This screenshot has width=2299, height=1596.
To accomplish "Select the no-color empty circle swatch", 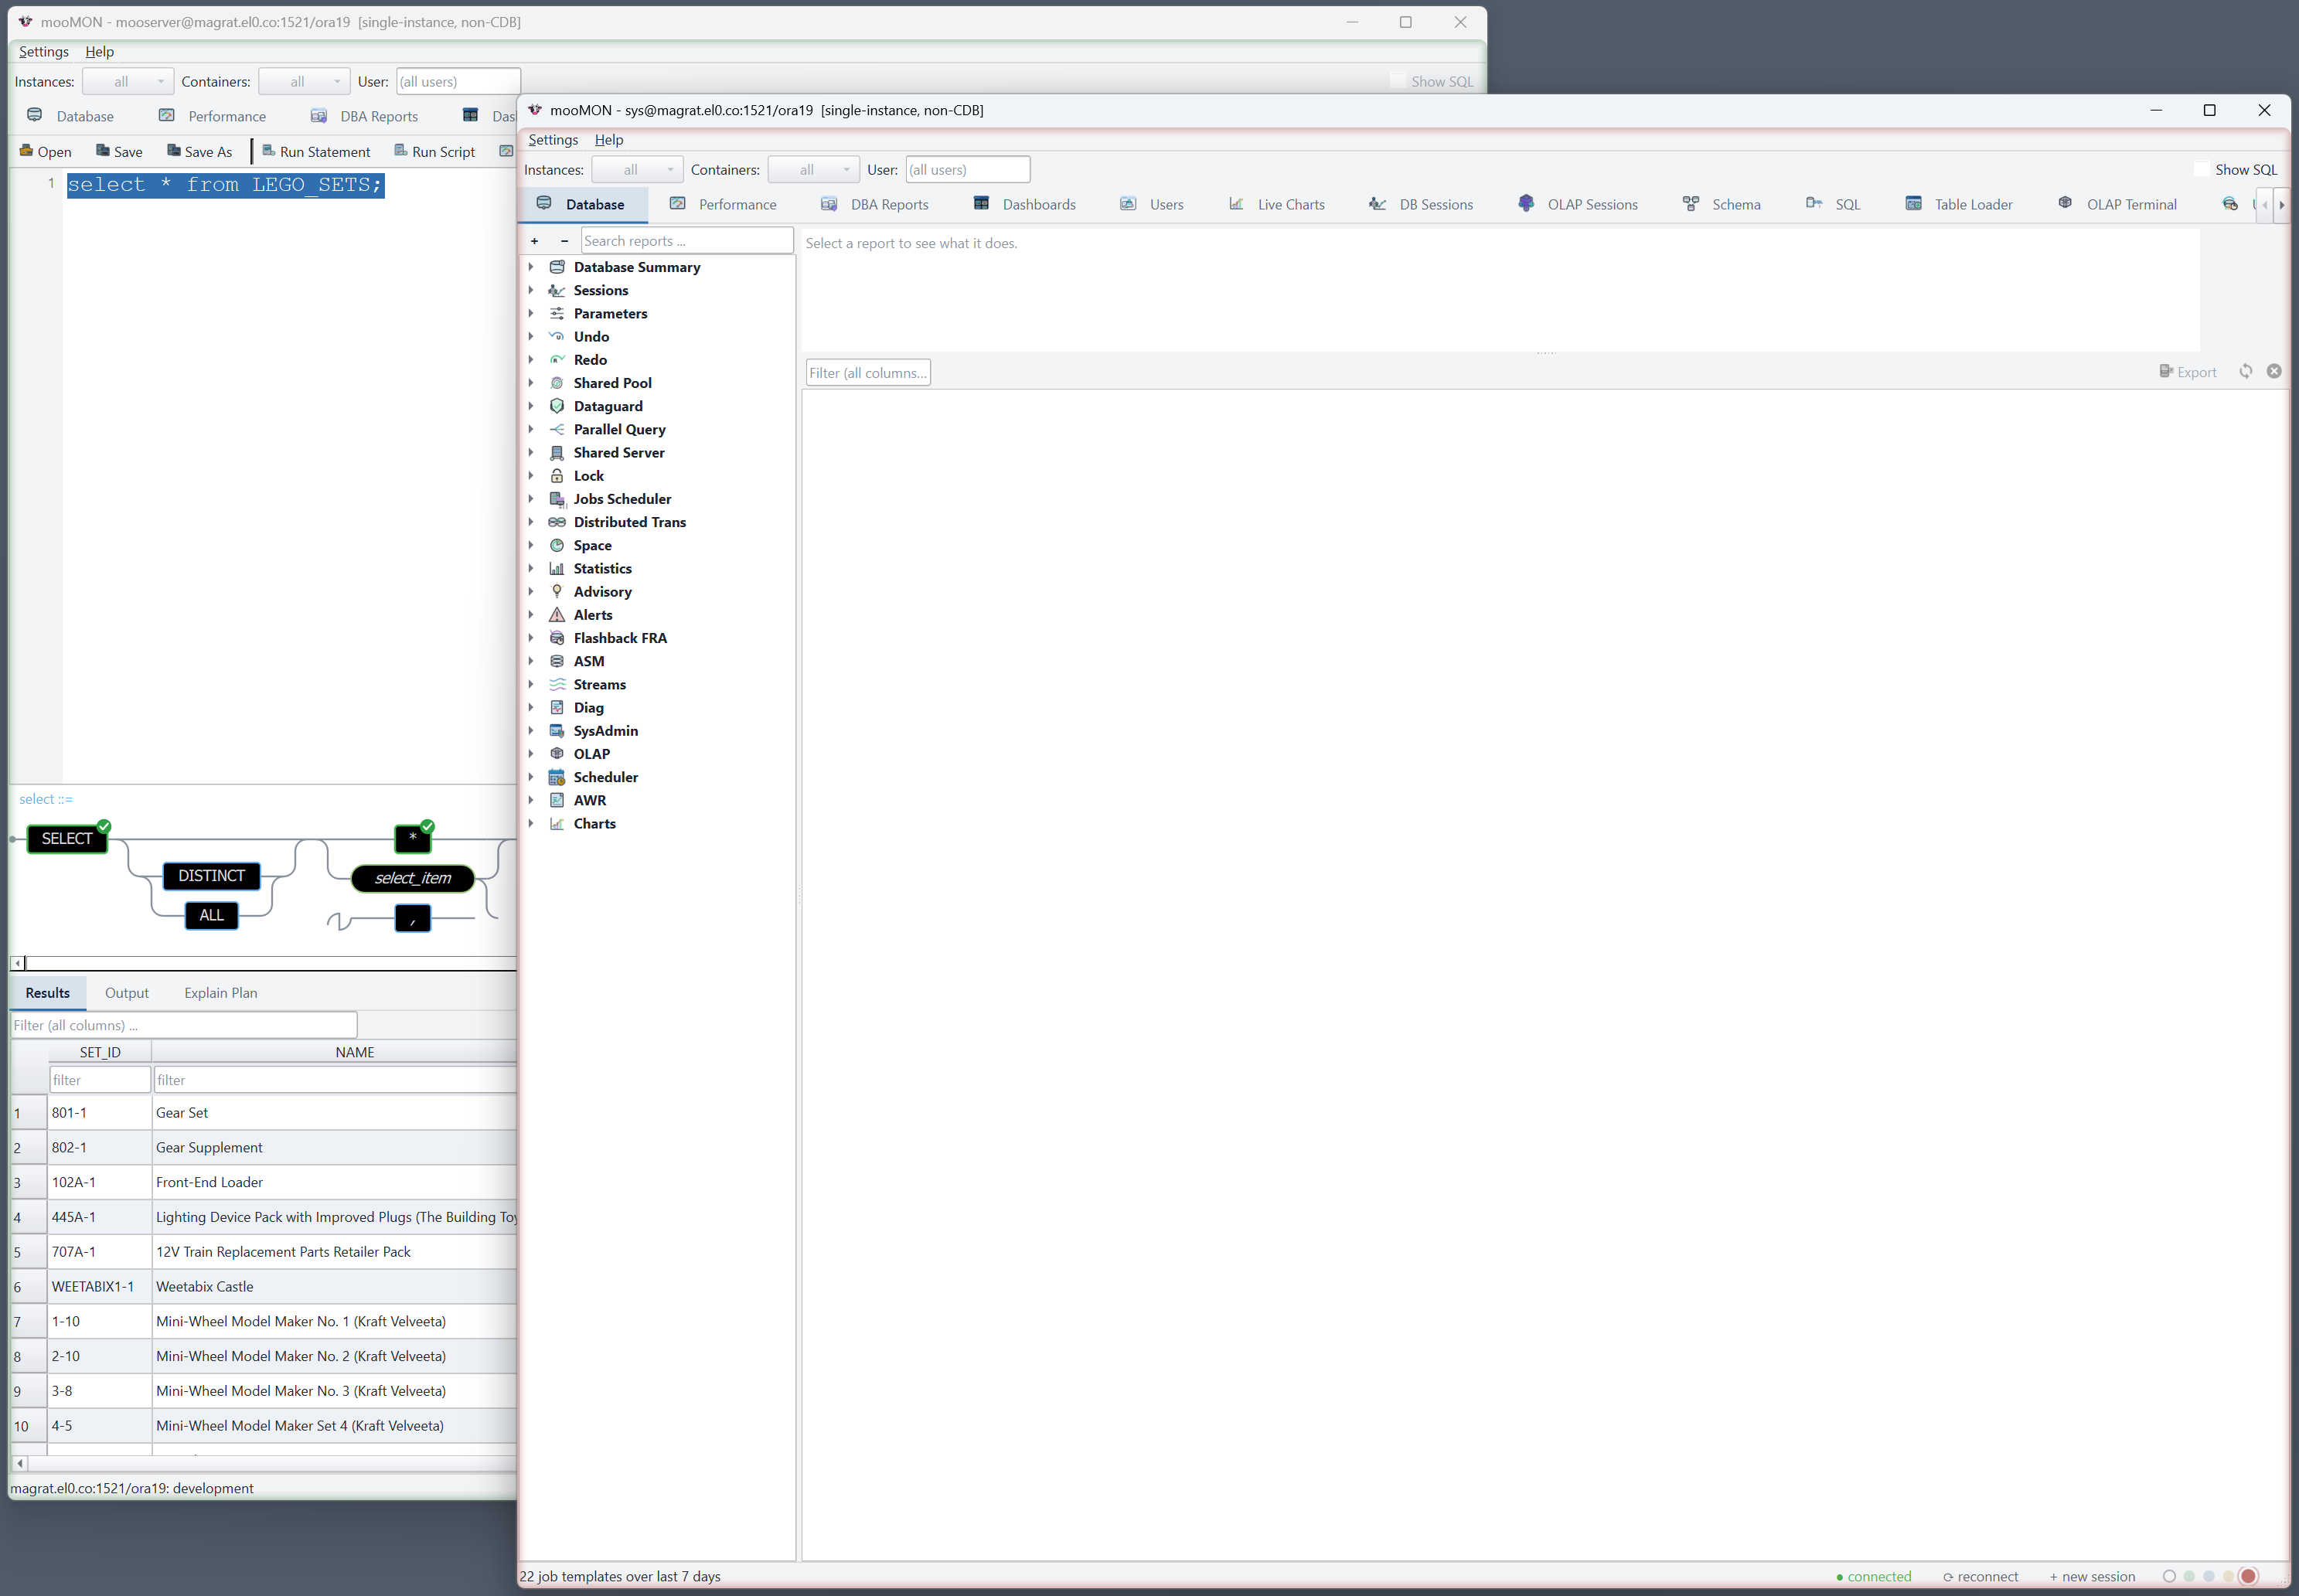I will point(2169,1576).
